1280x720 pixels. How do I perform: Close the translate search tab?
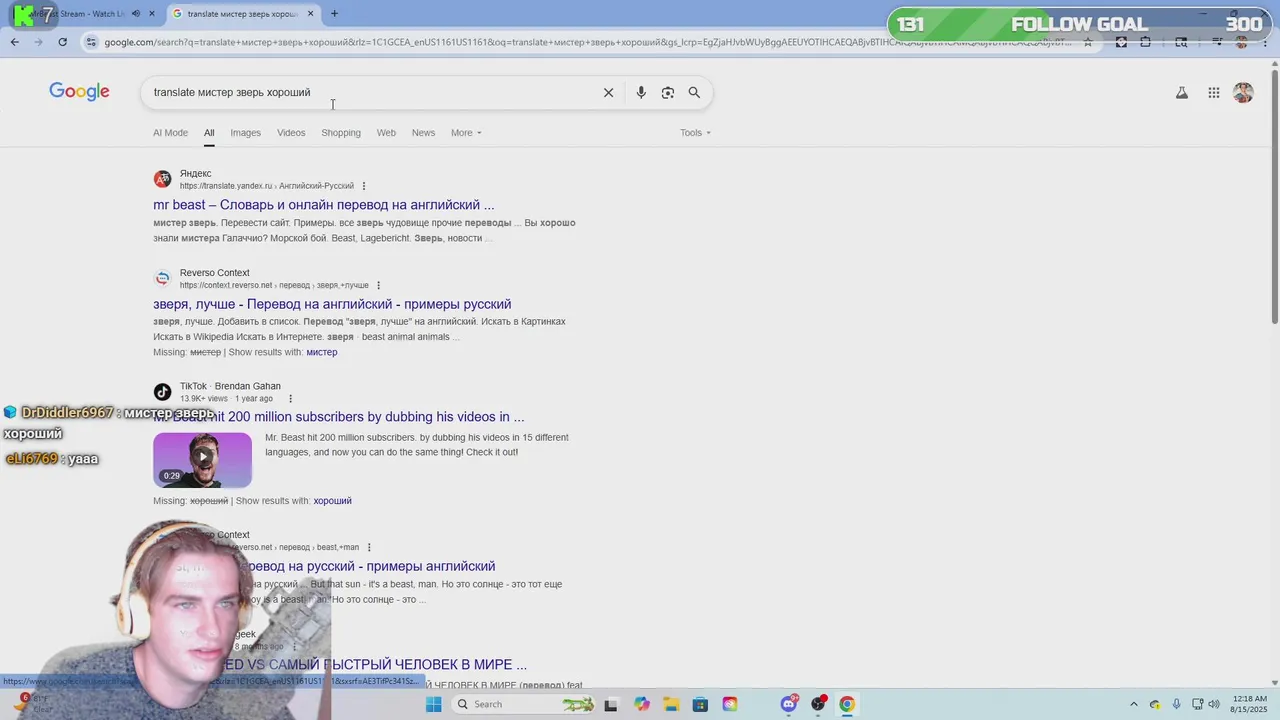pyautogui.click(x=310, y=14)
